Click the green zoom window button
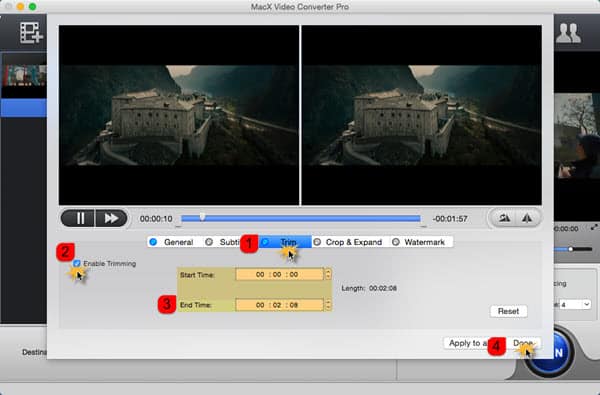The image size is (600, 395). click(33, 7)
